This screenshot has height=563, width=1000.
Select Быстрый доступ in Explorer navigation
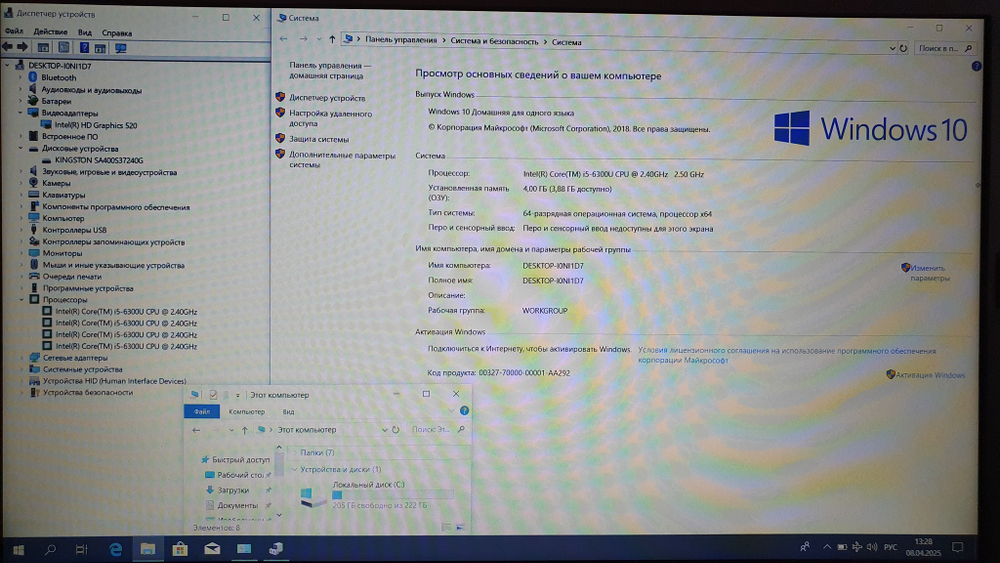pyautogui.click(x=240, y=460)
